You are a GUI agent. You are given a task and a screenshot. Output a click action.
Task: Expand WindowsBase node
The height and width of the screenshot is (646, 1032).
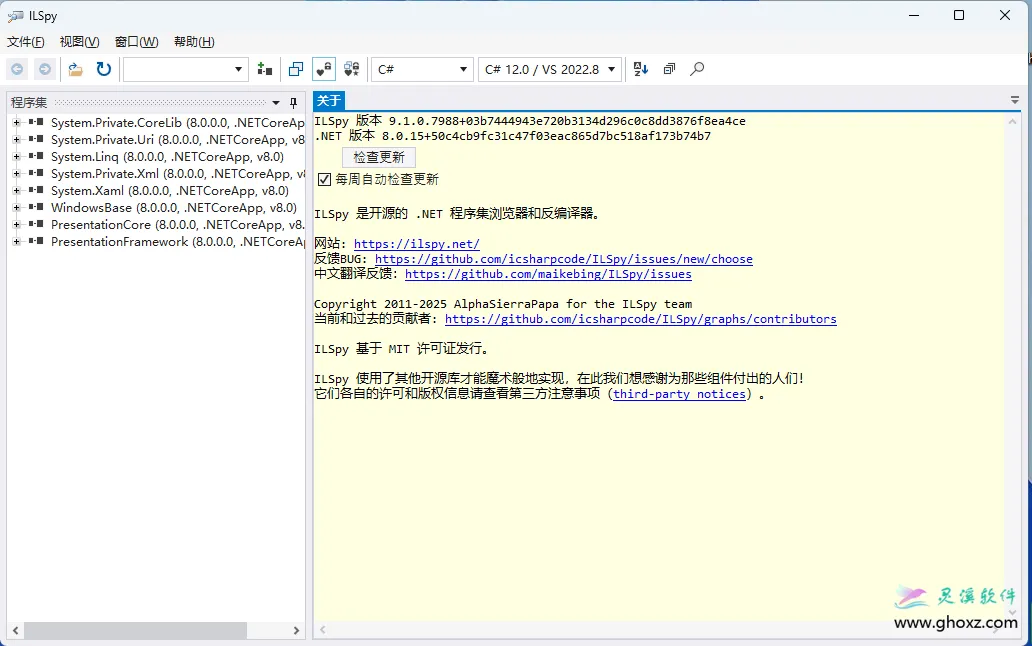[16, 207]
